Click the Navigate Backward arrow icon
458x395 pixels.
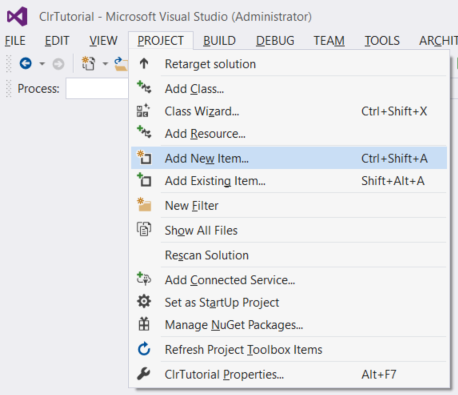click(x=26, y=63)
